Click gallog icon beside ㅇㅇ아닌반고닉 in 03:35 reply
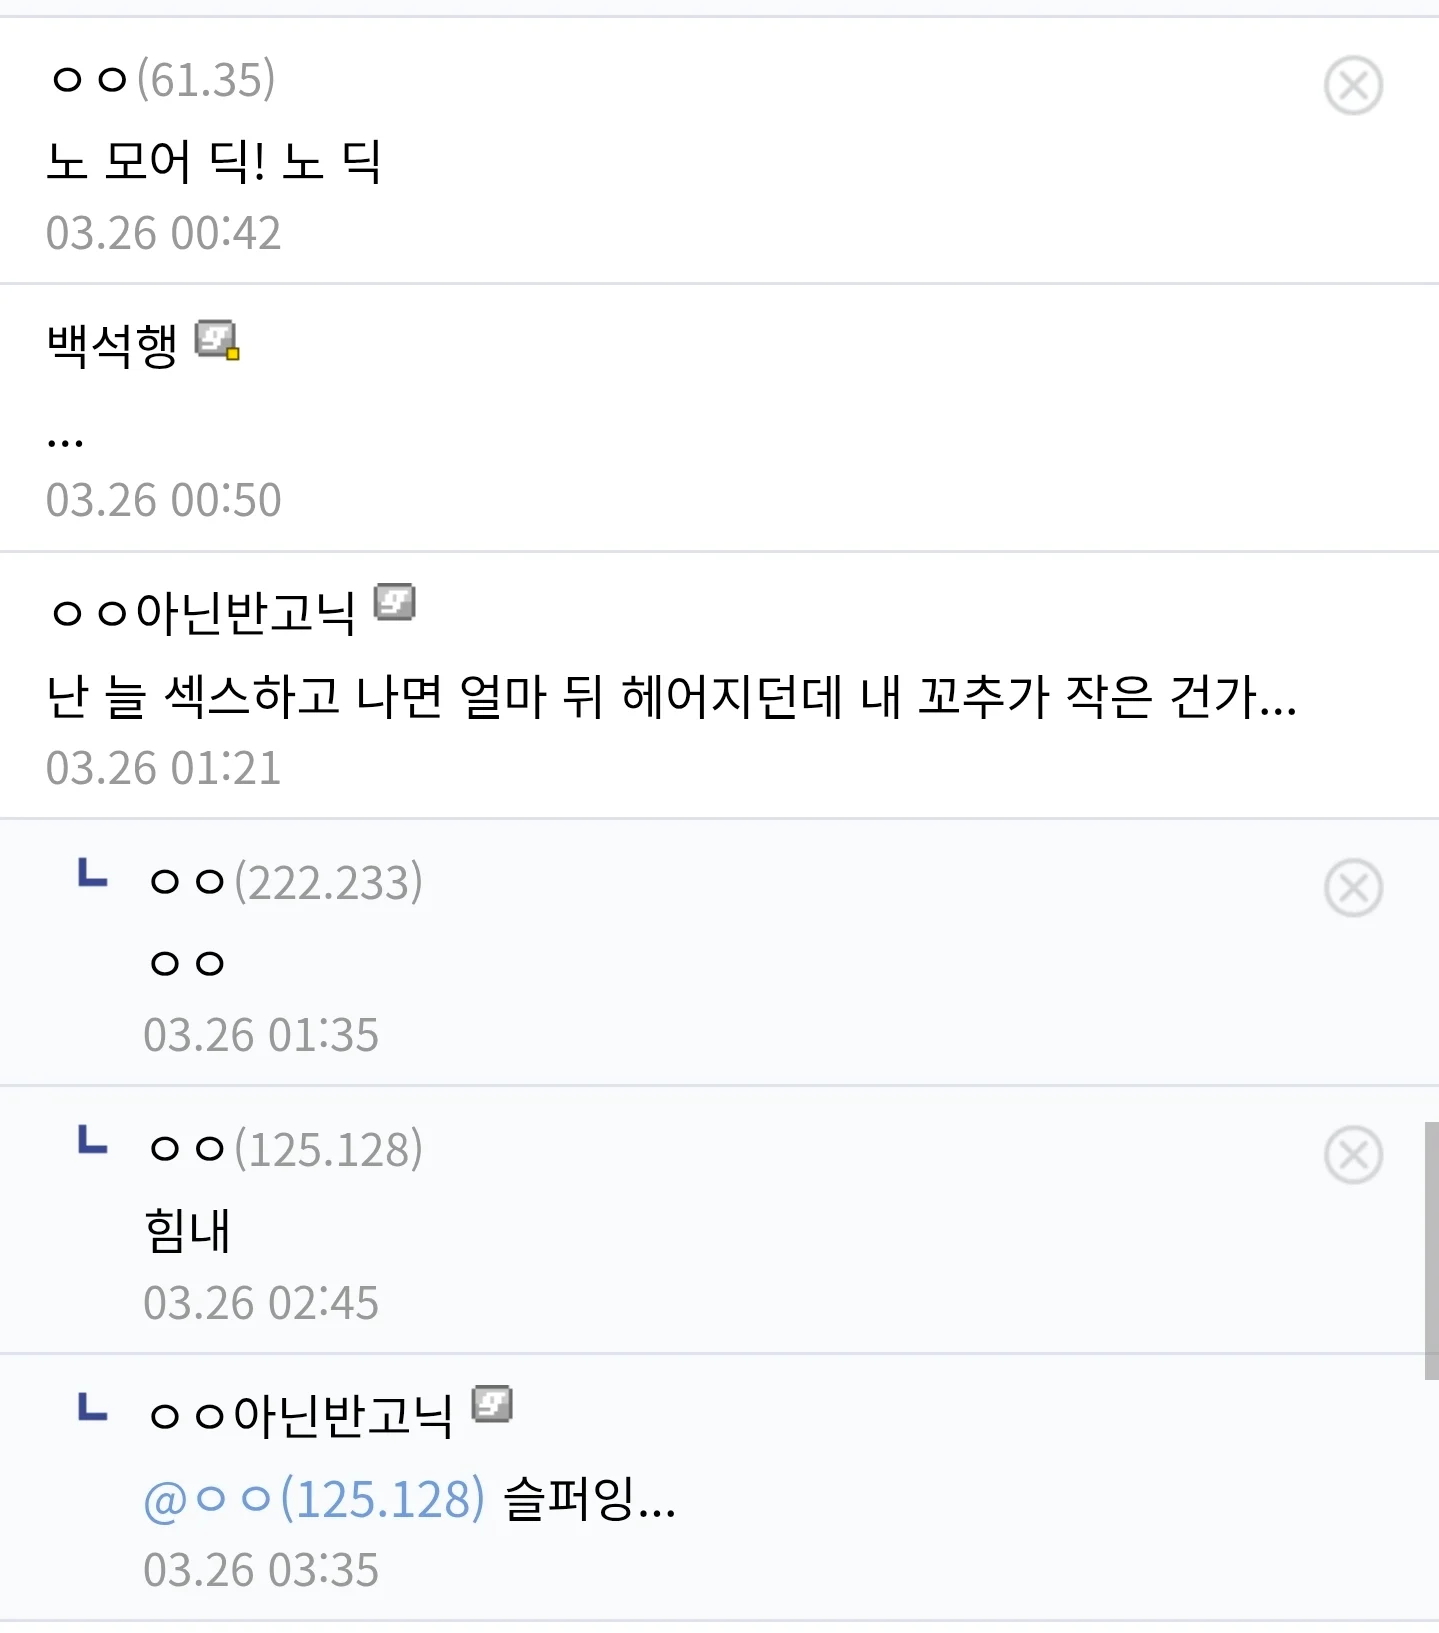 pyautogui.click(x=492, y=1405)
